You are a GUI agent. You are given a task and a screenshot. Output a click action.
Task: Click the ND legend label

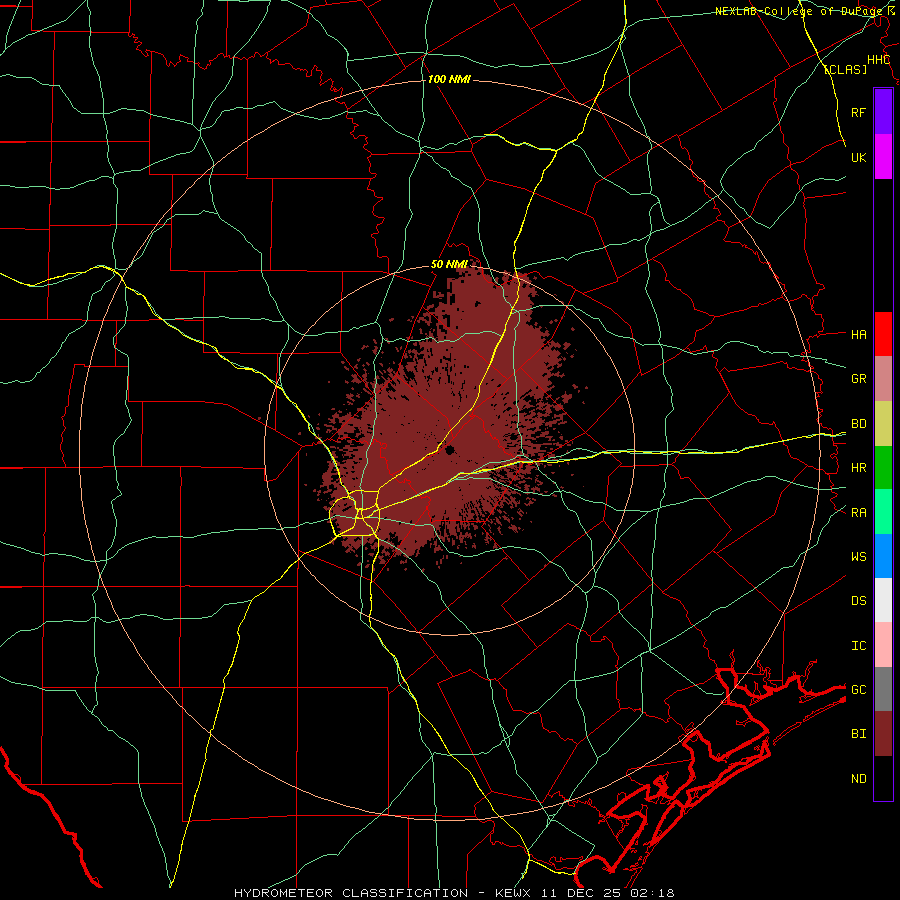tap(858, 779)
